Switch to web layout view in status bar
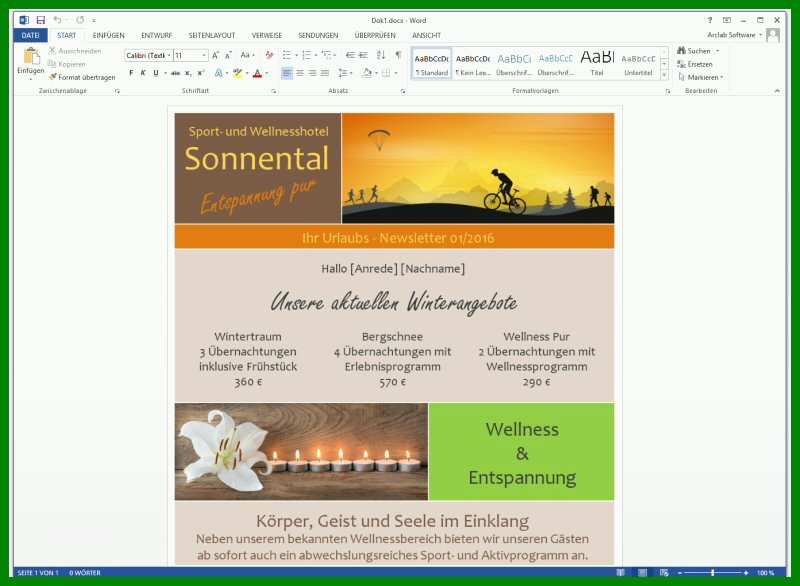Viewport: 800px width, 586px height. 664,573
